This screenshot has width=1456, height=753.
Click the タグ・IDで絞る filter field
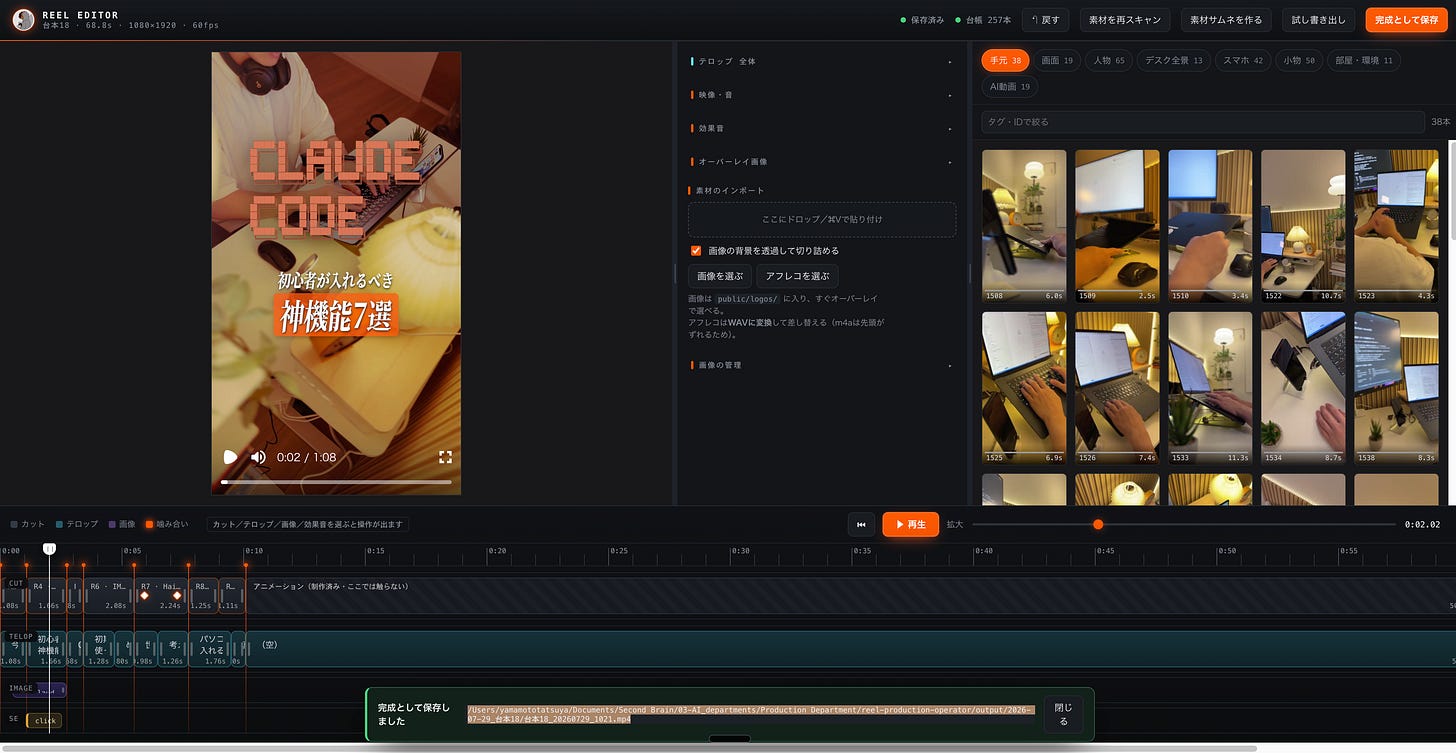click(1203, 121)
